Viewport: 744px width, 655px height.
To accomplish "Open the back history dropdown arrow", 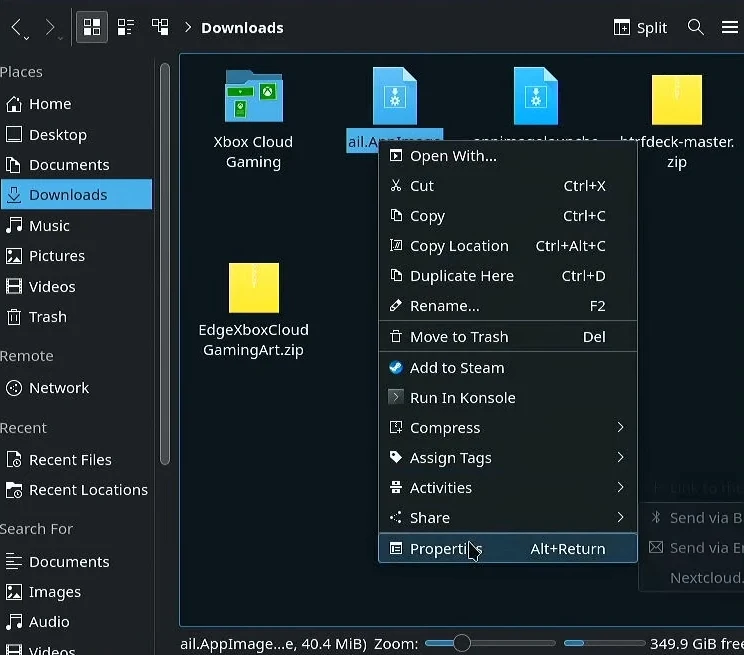I will (x=27, y=38).
